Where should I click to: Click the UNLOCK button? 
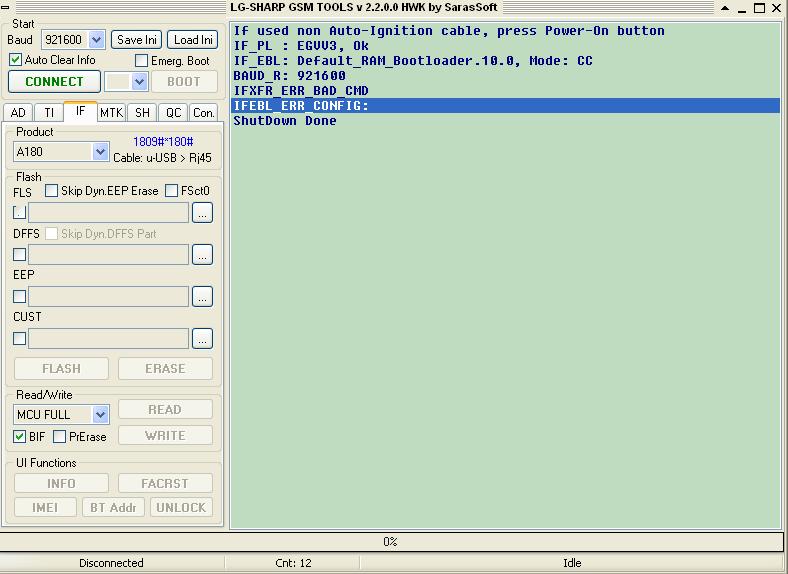(181, 508)
